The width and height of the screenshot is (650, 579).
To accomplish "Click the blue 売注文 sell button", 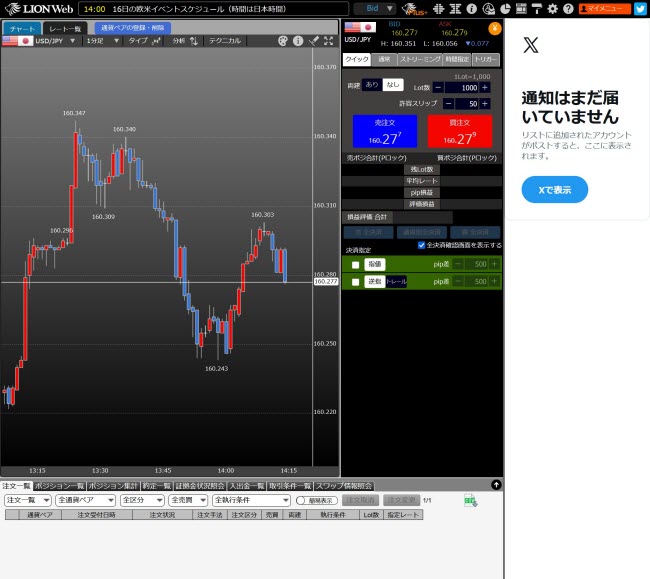I will coord(385,131).
